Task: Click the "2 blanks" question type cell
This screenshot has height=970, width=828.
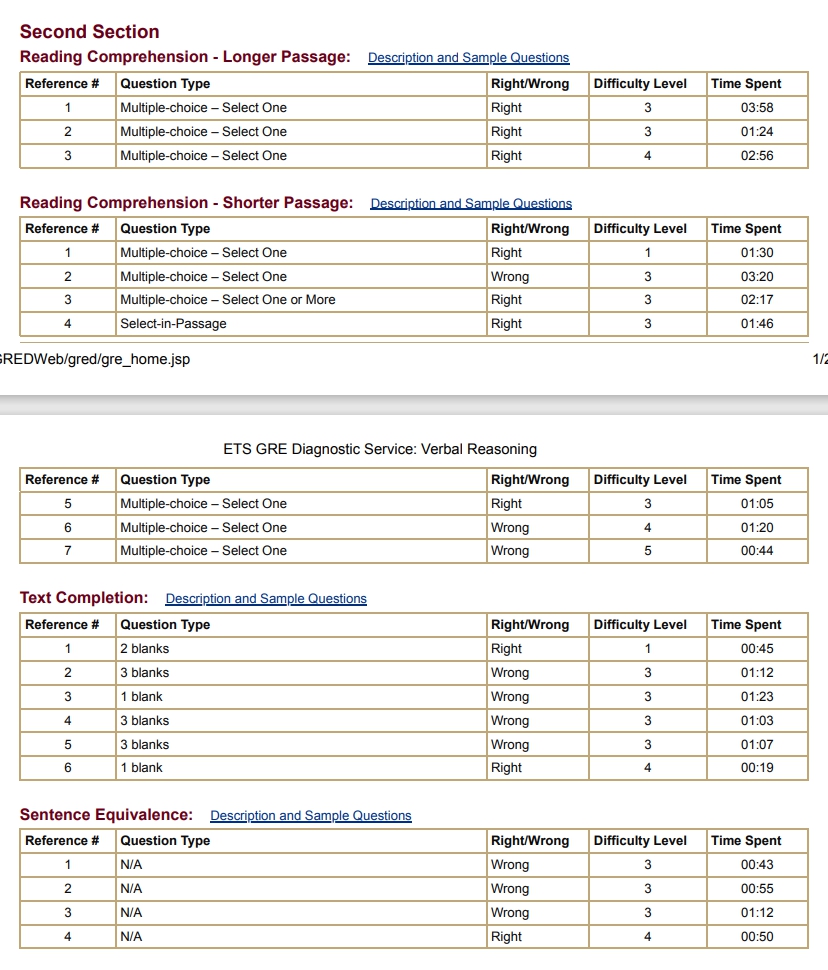Action: click(301, 649)
